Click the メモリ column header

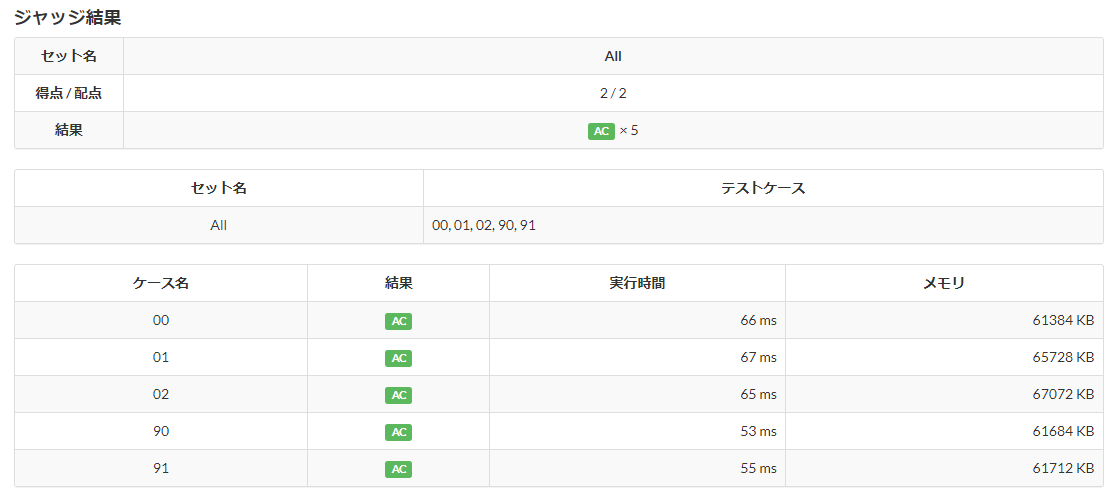(x=944, y=283)
